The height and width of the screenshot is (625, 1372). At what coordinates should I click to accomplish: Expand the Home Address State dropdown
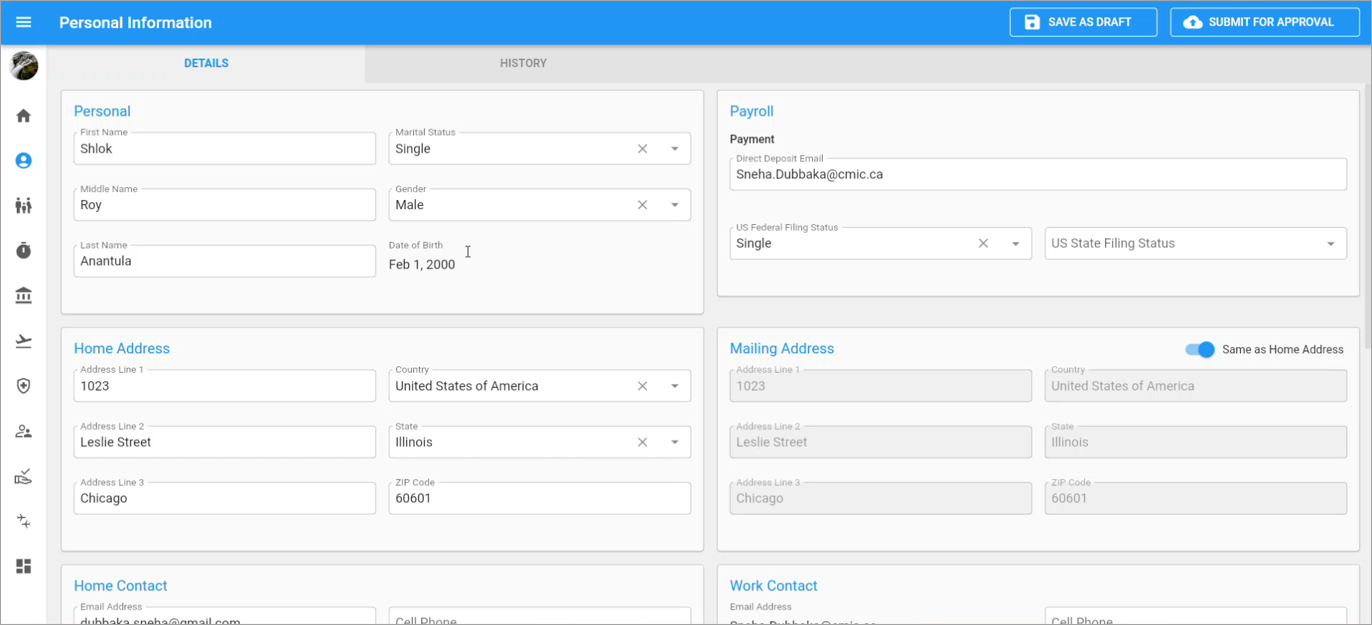(674, 442)
